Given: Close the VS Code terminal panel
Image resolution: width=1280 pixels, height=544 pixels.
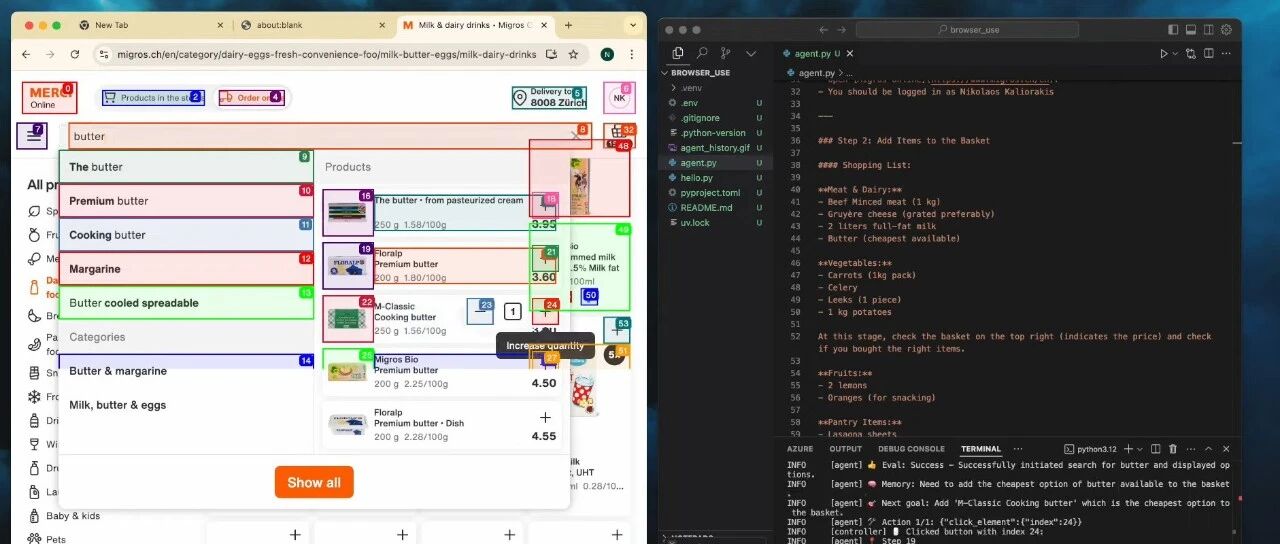Looking at the screenshot, I should [x=1227, y=449].
